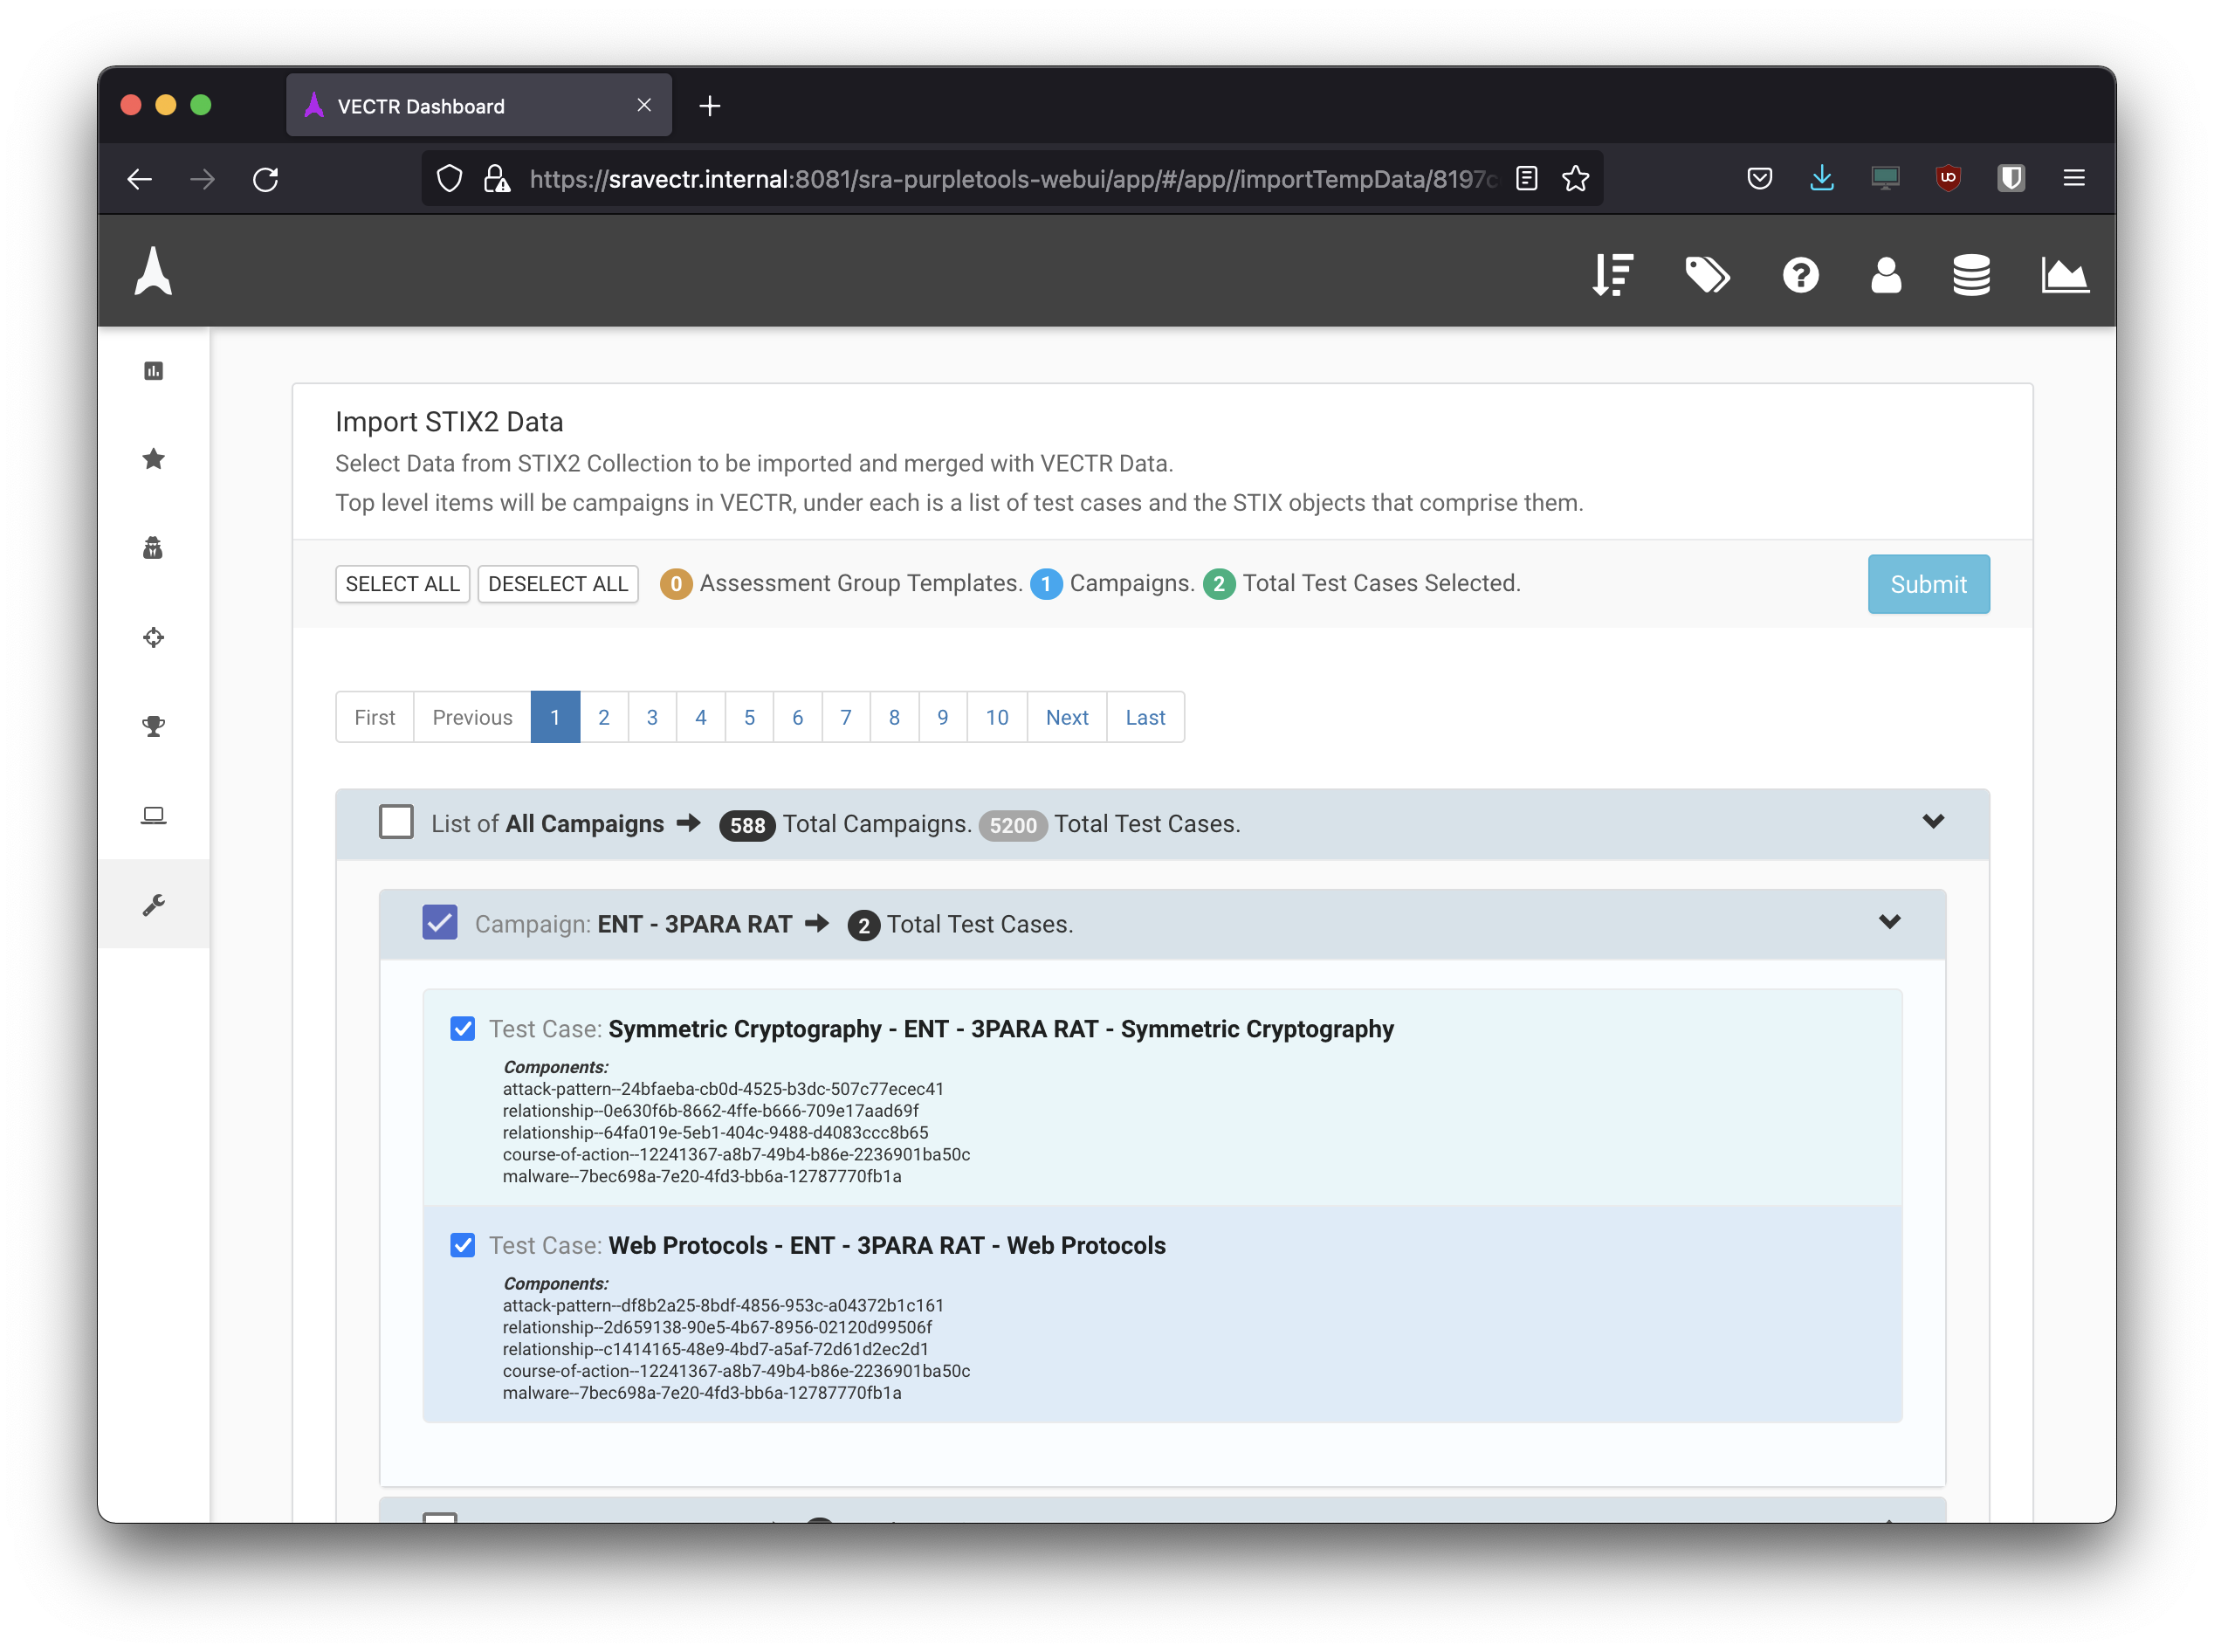Screen dimensions: 2214x1652
Task: Select current page 1 in pagination
Action: (555, 717)
